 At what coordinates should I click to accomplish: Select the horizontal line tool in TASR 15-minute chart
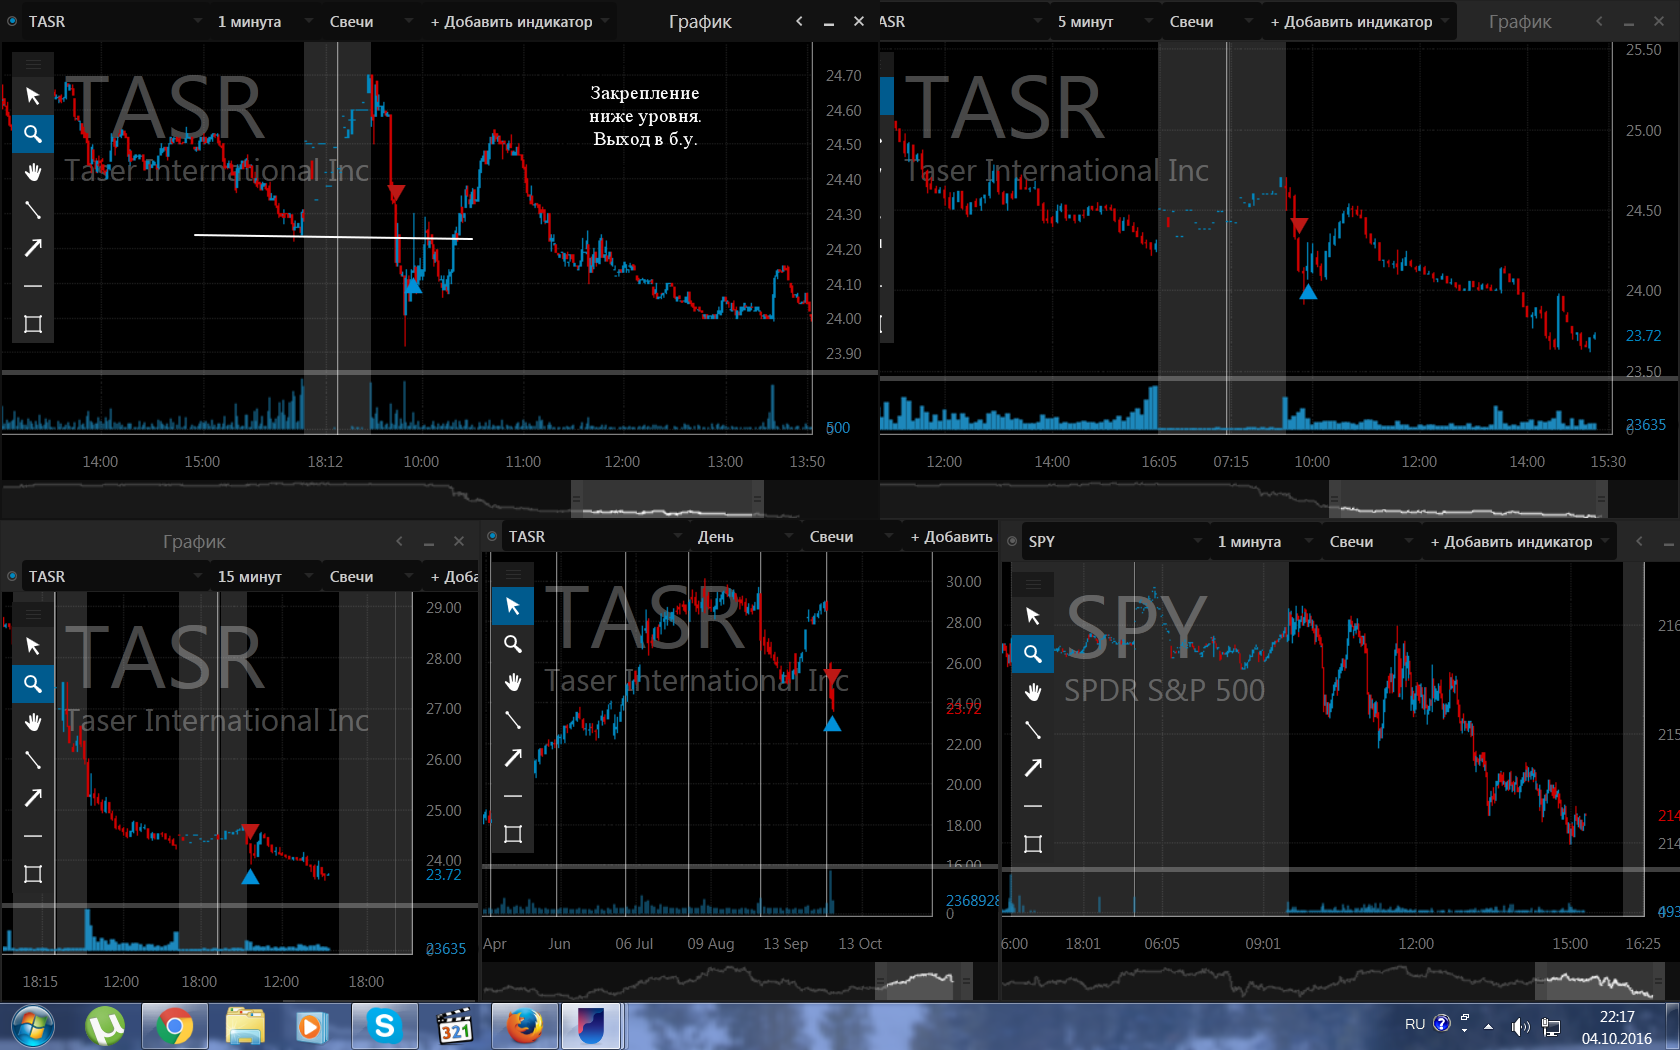point(33,836)
